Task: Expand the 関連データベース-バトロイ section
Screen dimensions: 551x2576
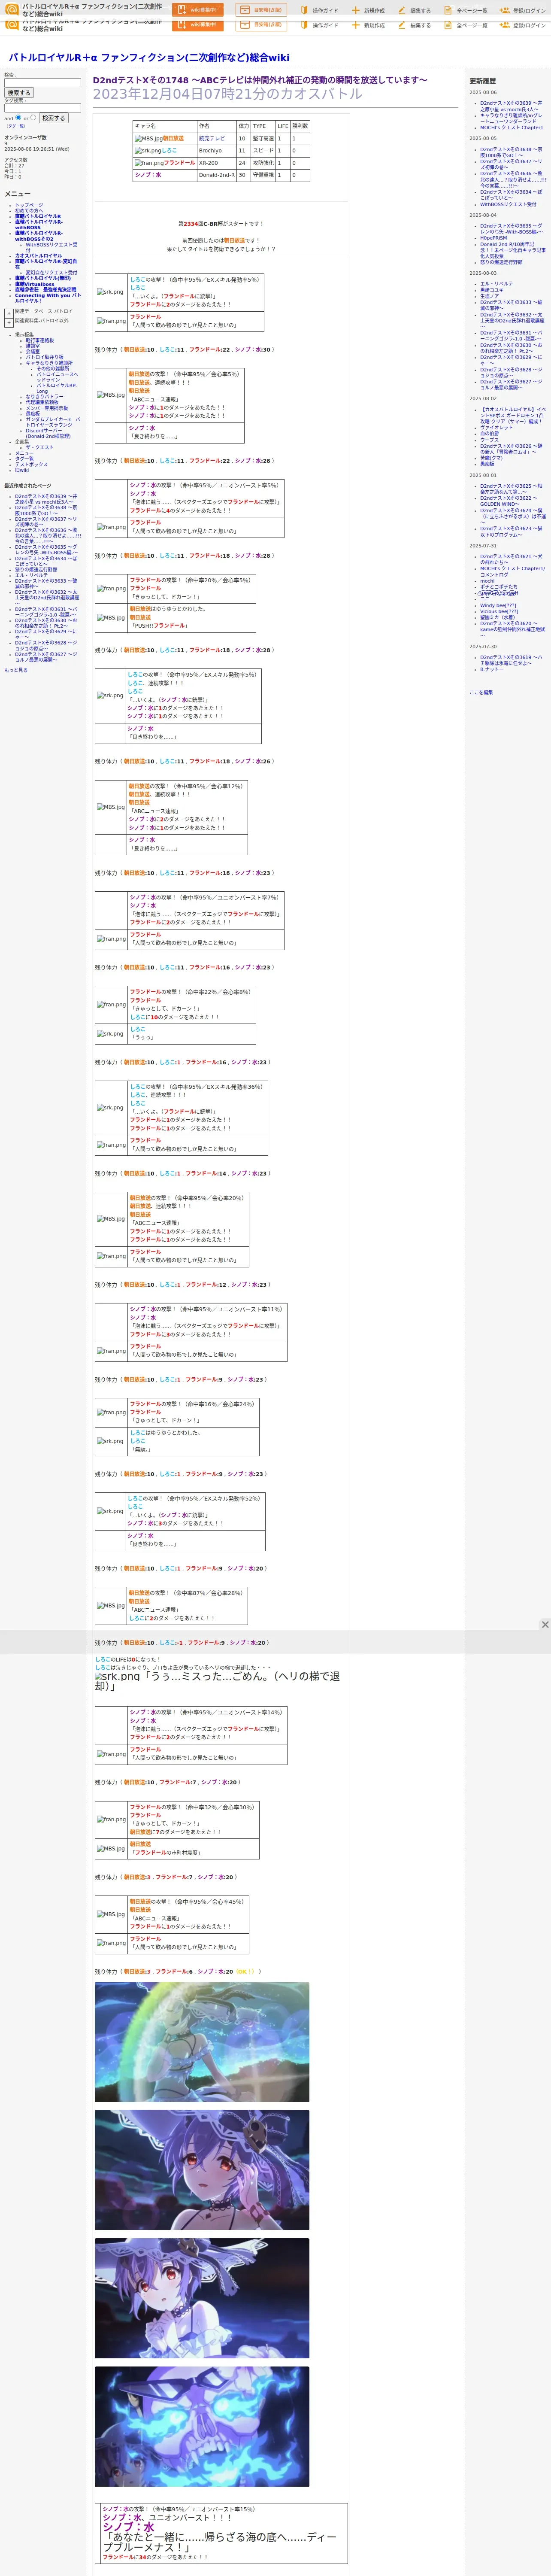Action: click(9, 313)
